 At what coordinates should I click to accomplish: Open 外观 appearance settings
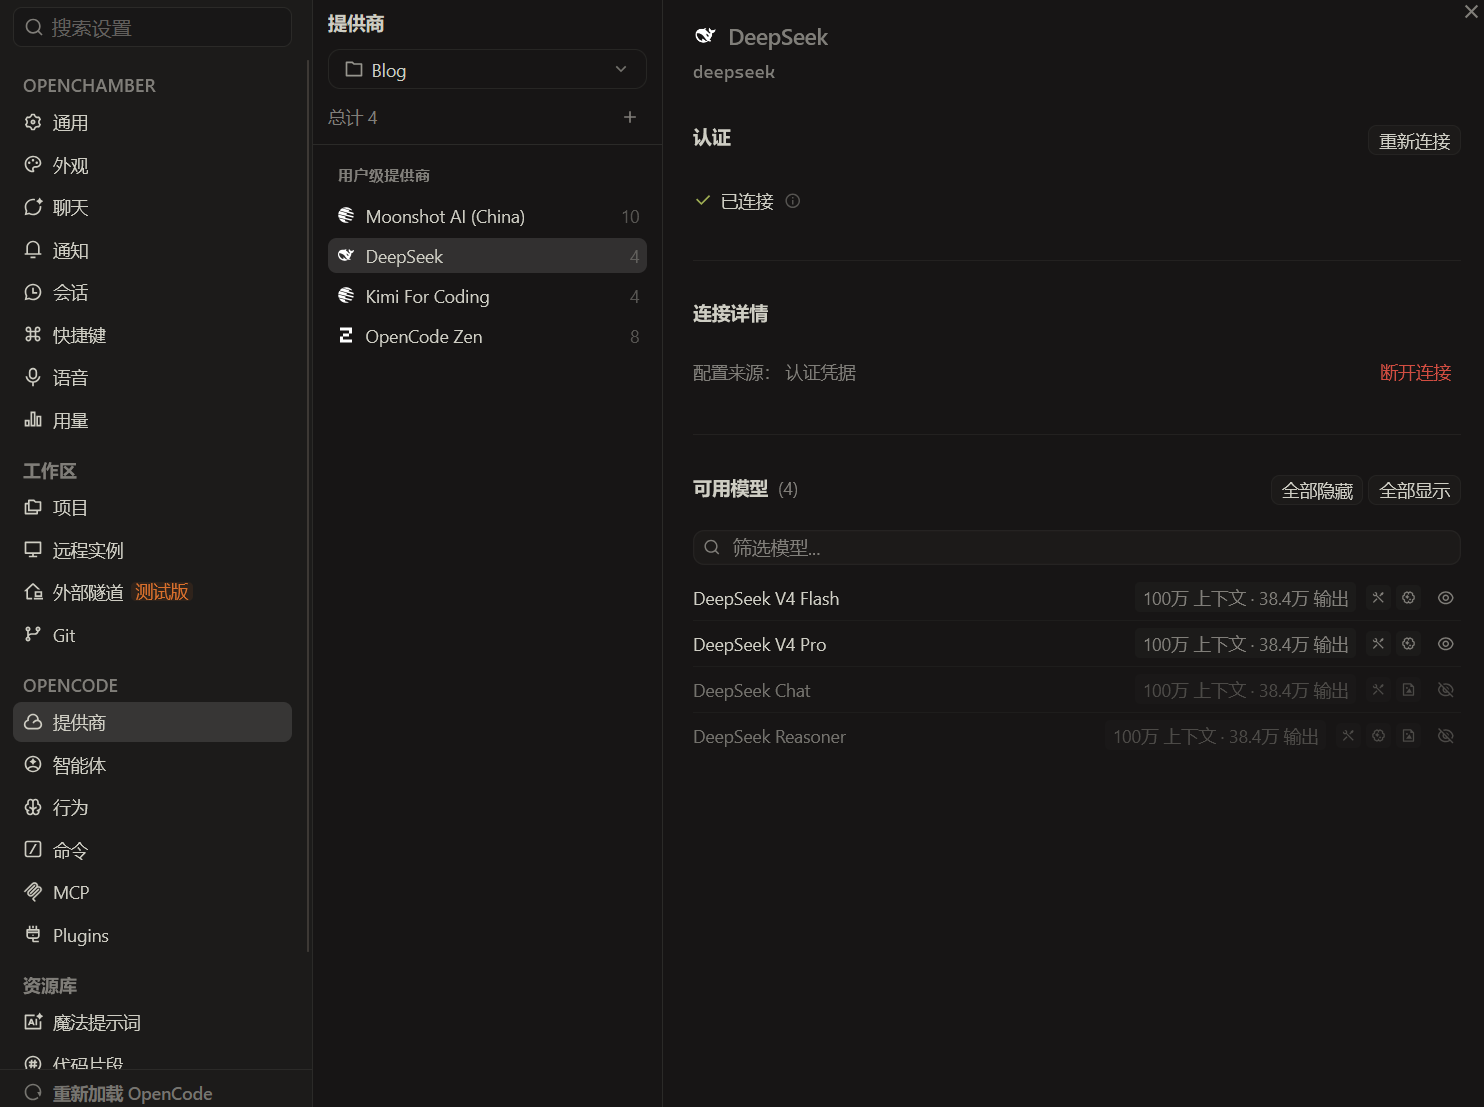coord(152,165)
